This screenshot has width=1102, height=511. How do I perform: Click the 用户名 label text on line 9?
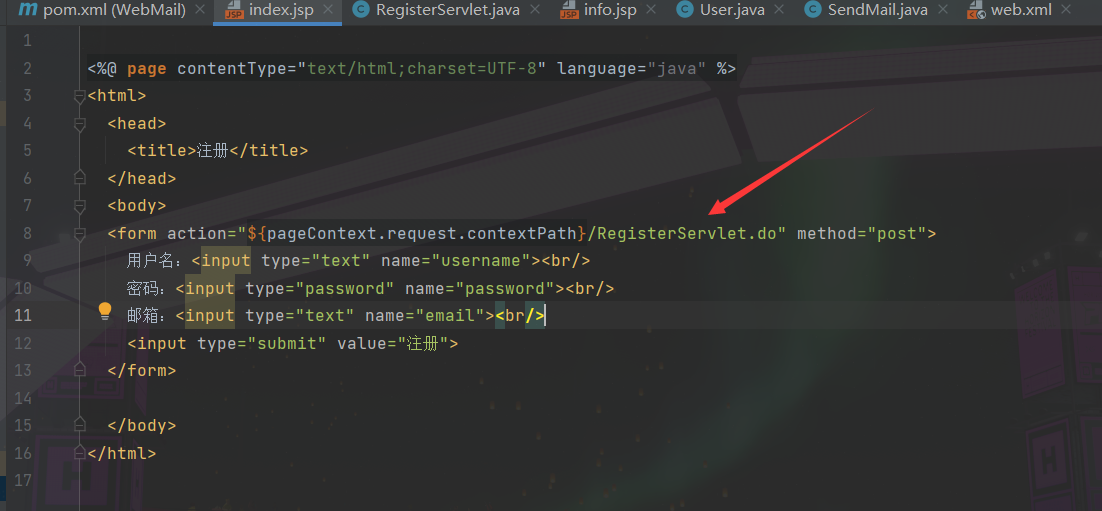click(x=150, y=261)
